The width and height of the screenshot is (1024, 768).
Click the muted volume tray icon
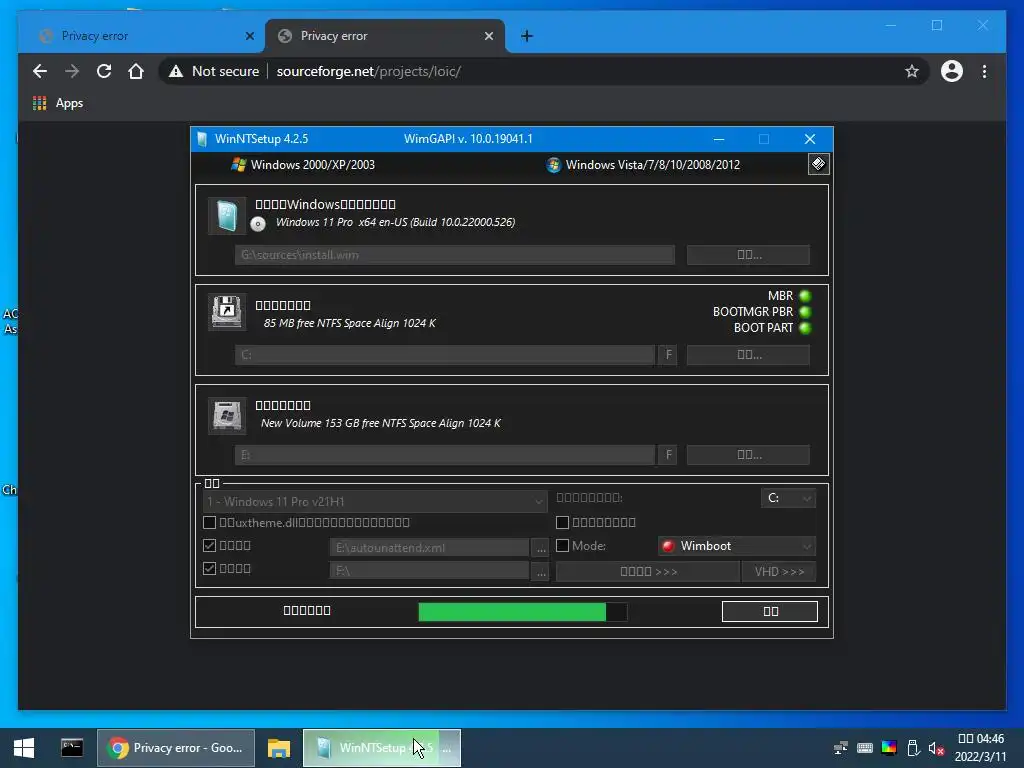[x=936, y=748]
